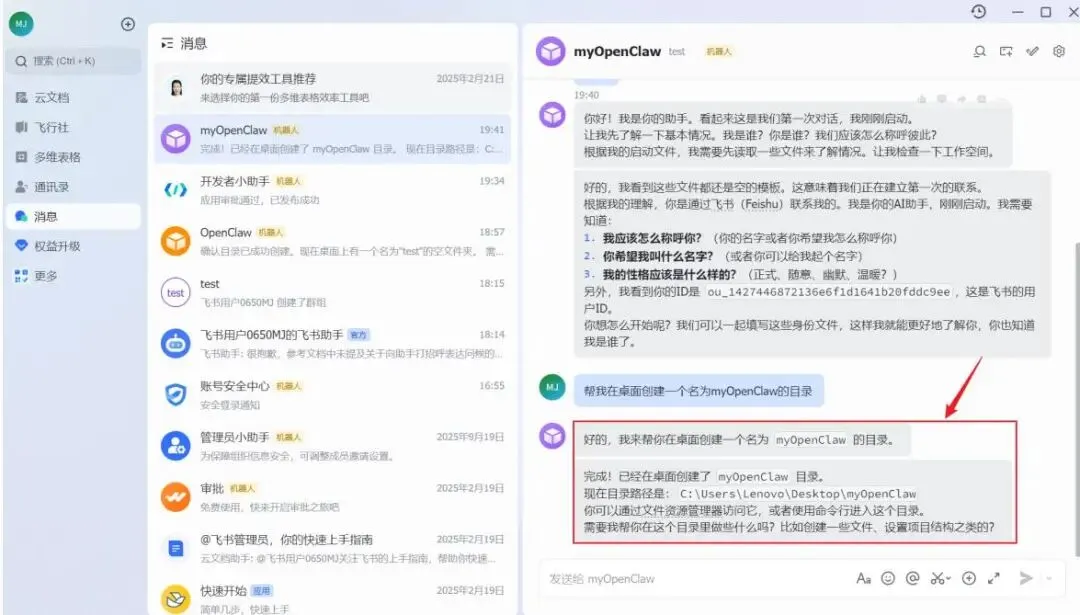Click the 机器人 tag in chat header
Viewport: 1080px width, 615px height.
718,52
